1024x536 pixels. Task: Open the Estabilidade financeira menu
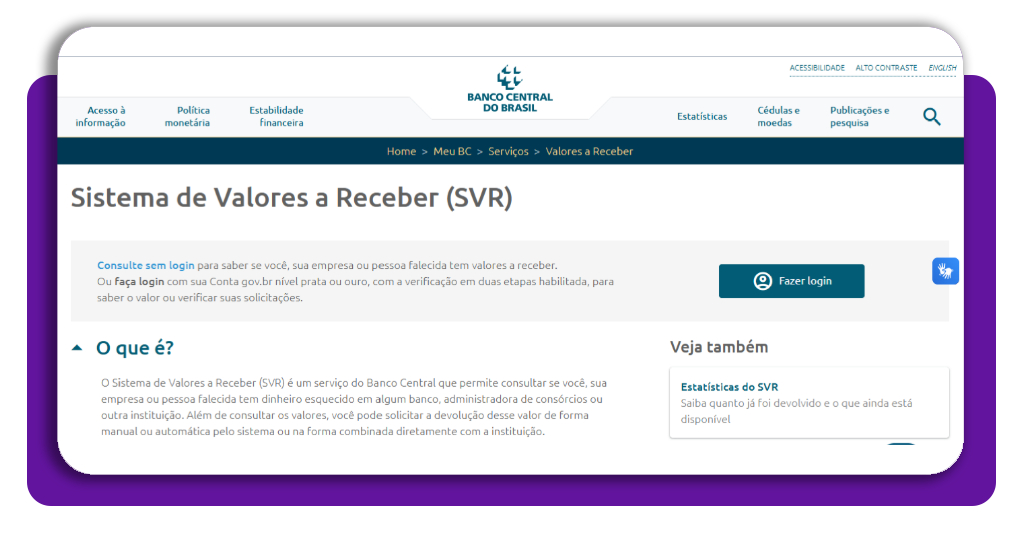pyautogui.click(x=276, y=116)
